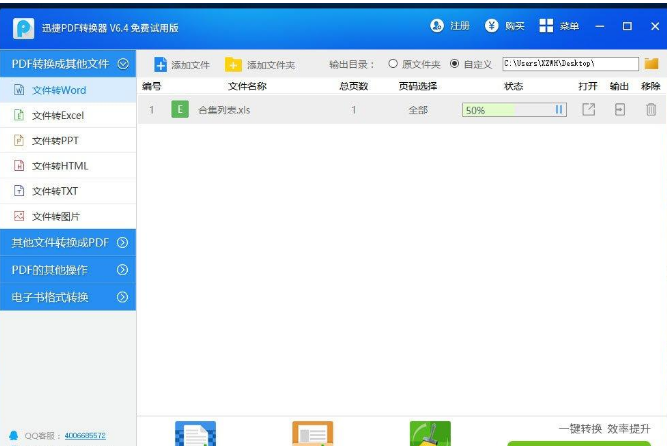Expand the PDF的其他操作 section

coord(123,270)
